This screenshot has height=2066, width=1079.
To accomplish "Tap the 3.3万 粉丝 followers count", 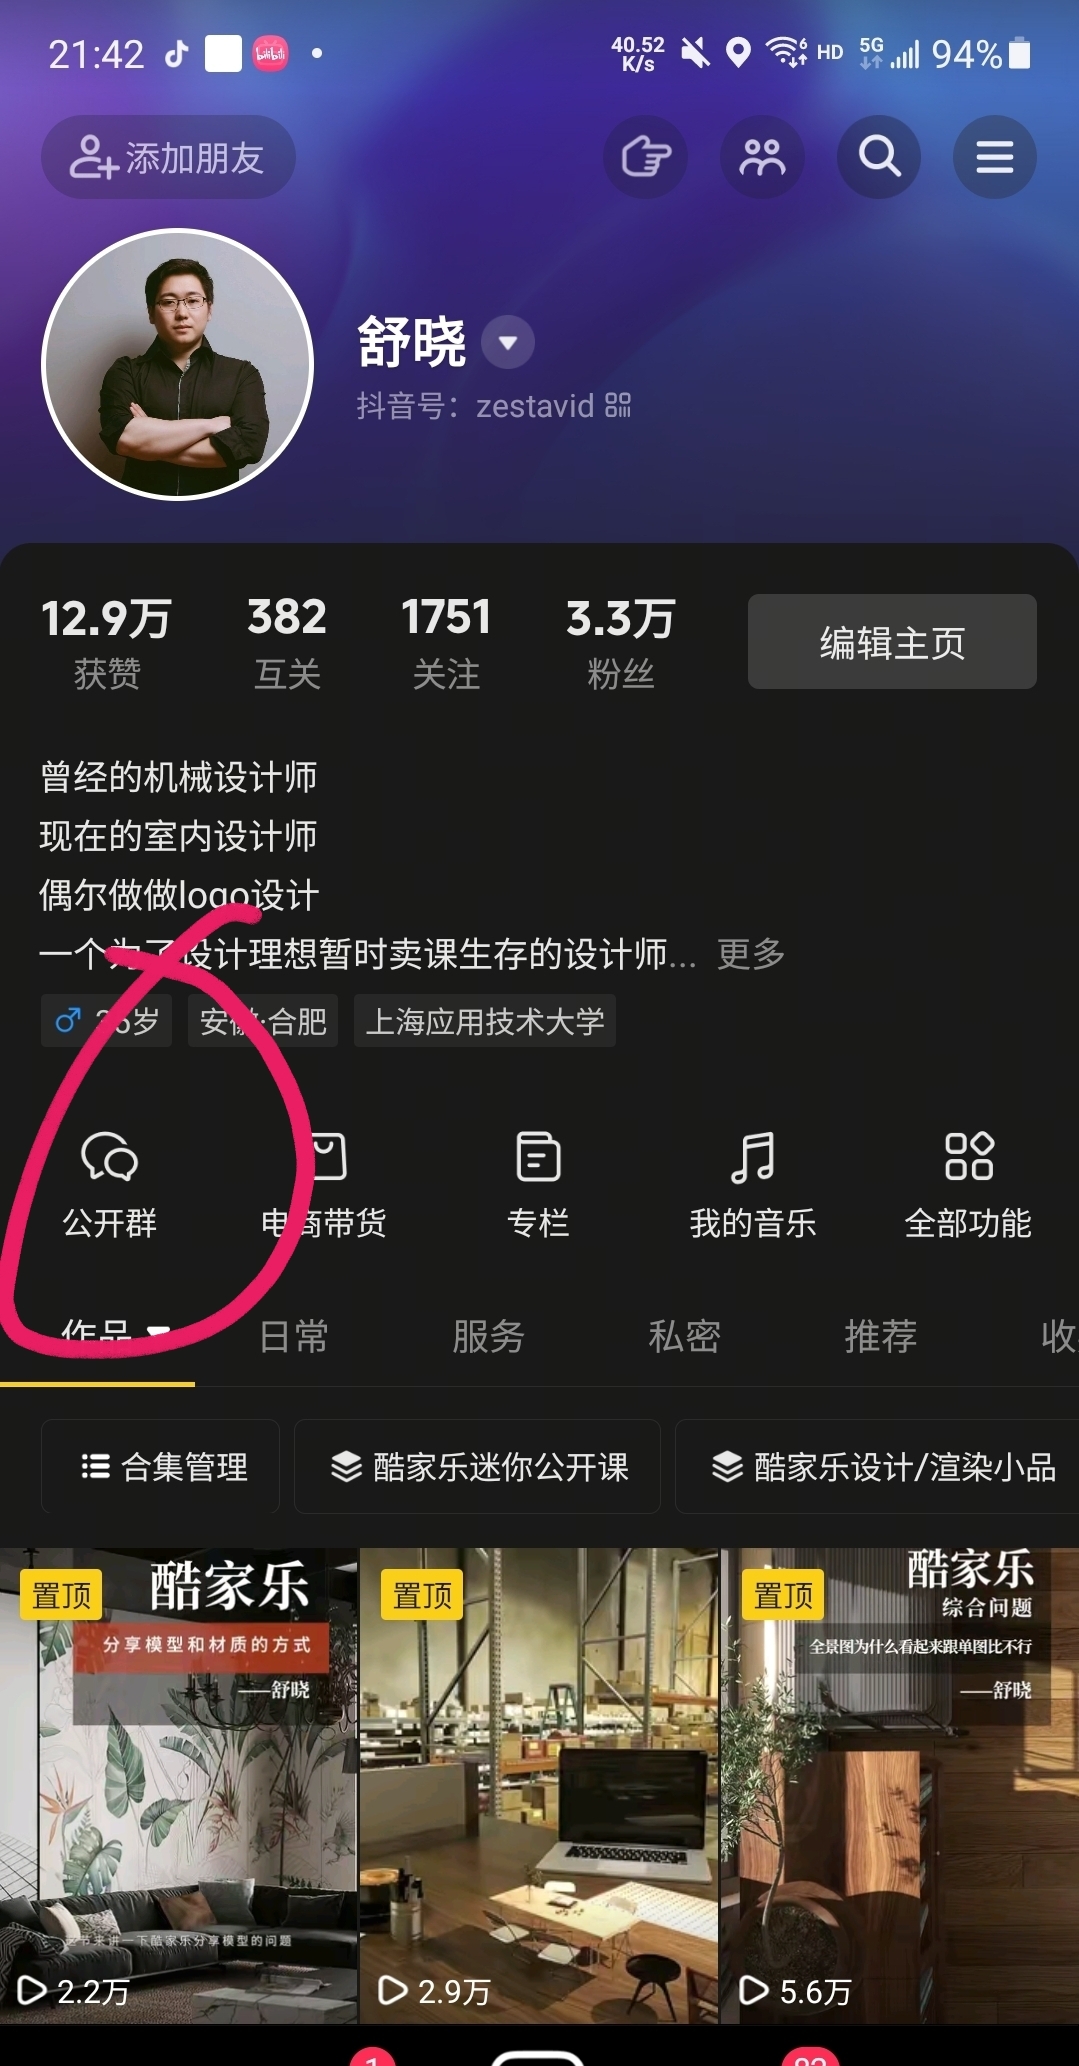I will 620,643.
